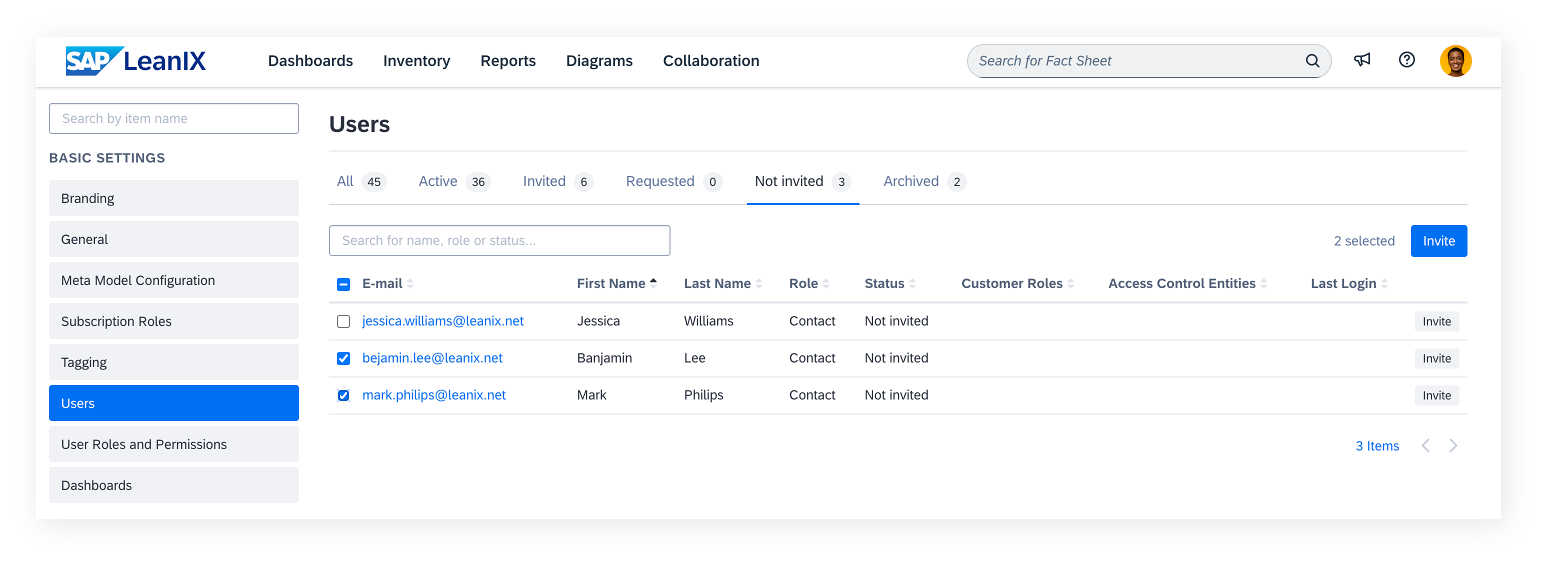Image resolution: width=1546 pixels, height=564 pixels.
Task: Toggle the select-all checkbox in table header
Action: 343,285
